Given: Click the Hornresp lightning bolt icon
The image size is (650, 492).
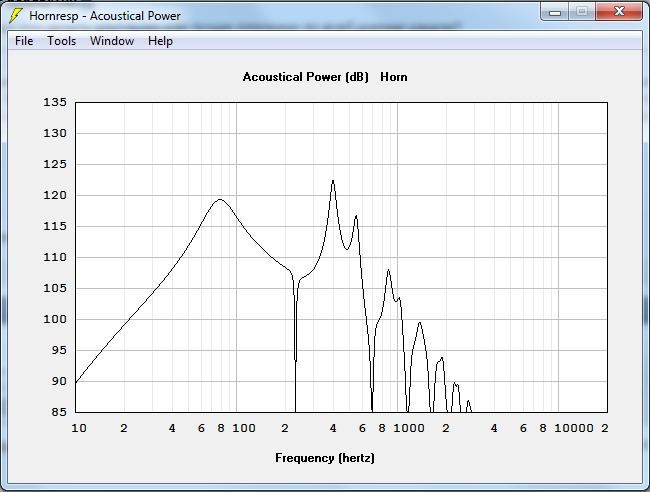Looking at the screenshot, I should tap(16, 15).
